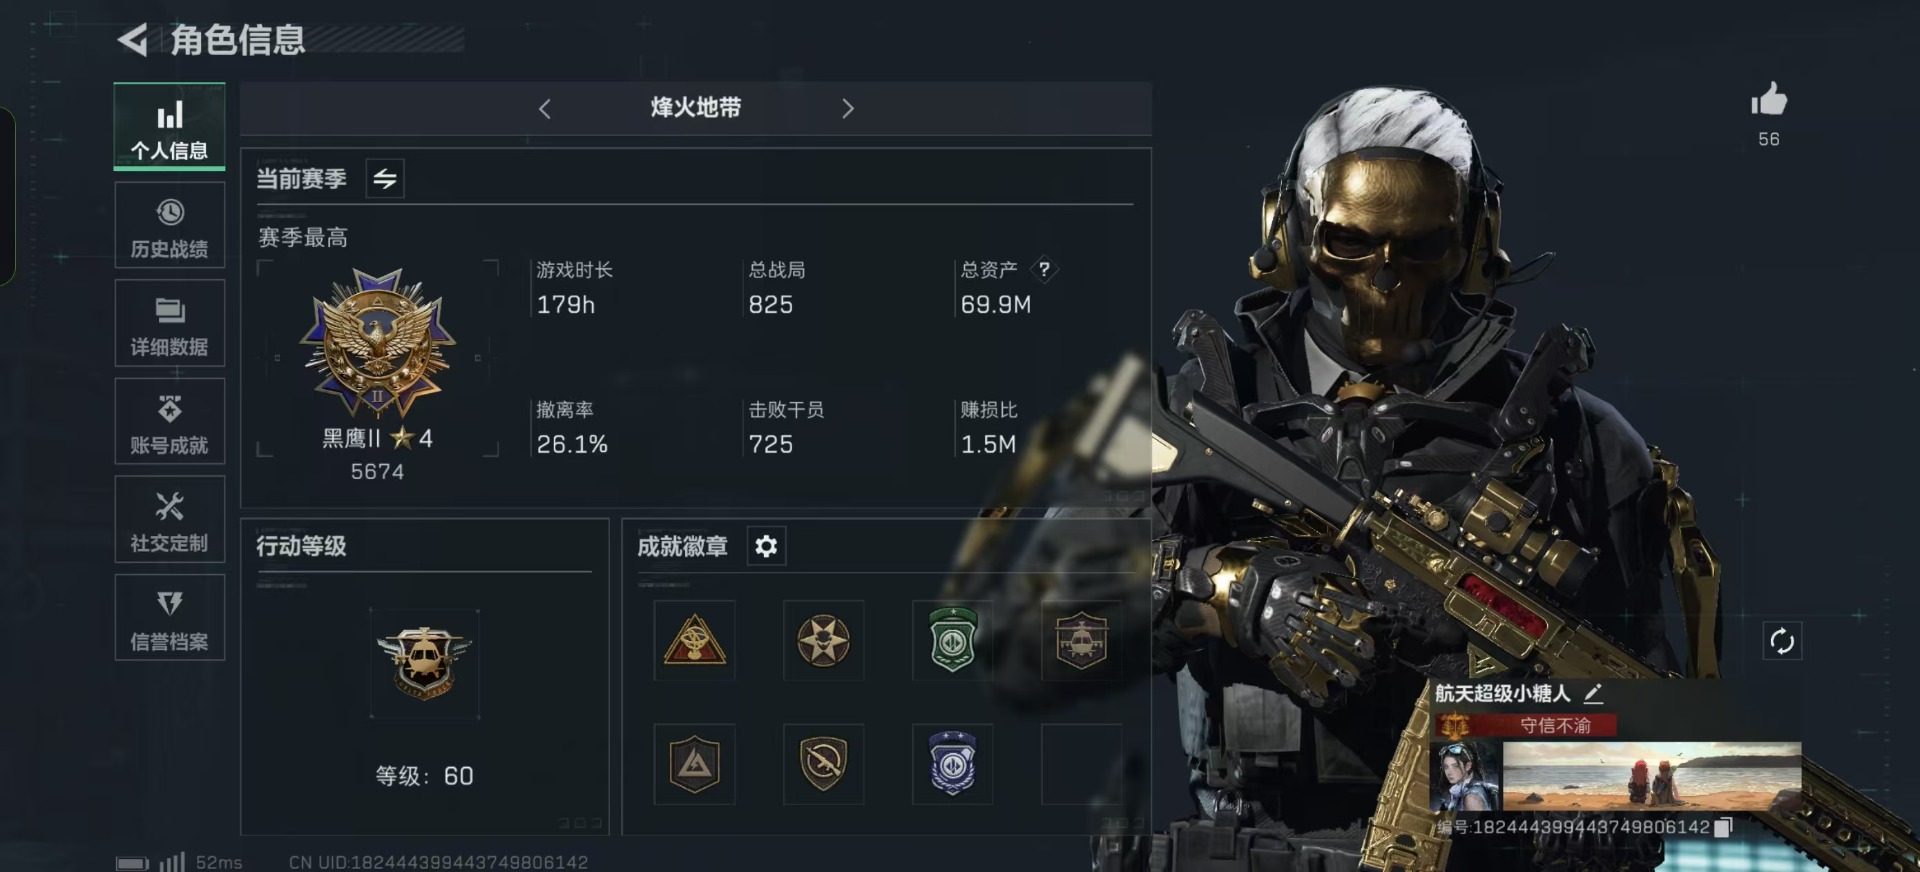Open 社交定制 tab

point(170,520)
